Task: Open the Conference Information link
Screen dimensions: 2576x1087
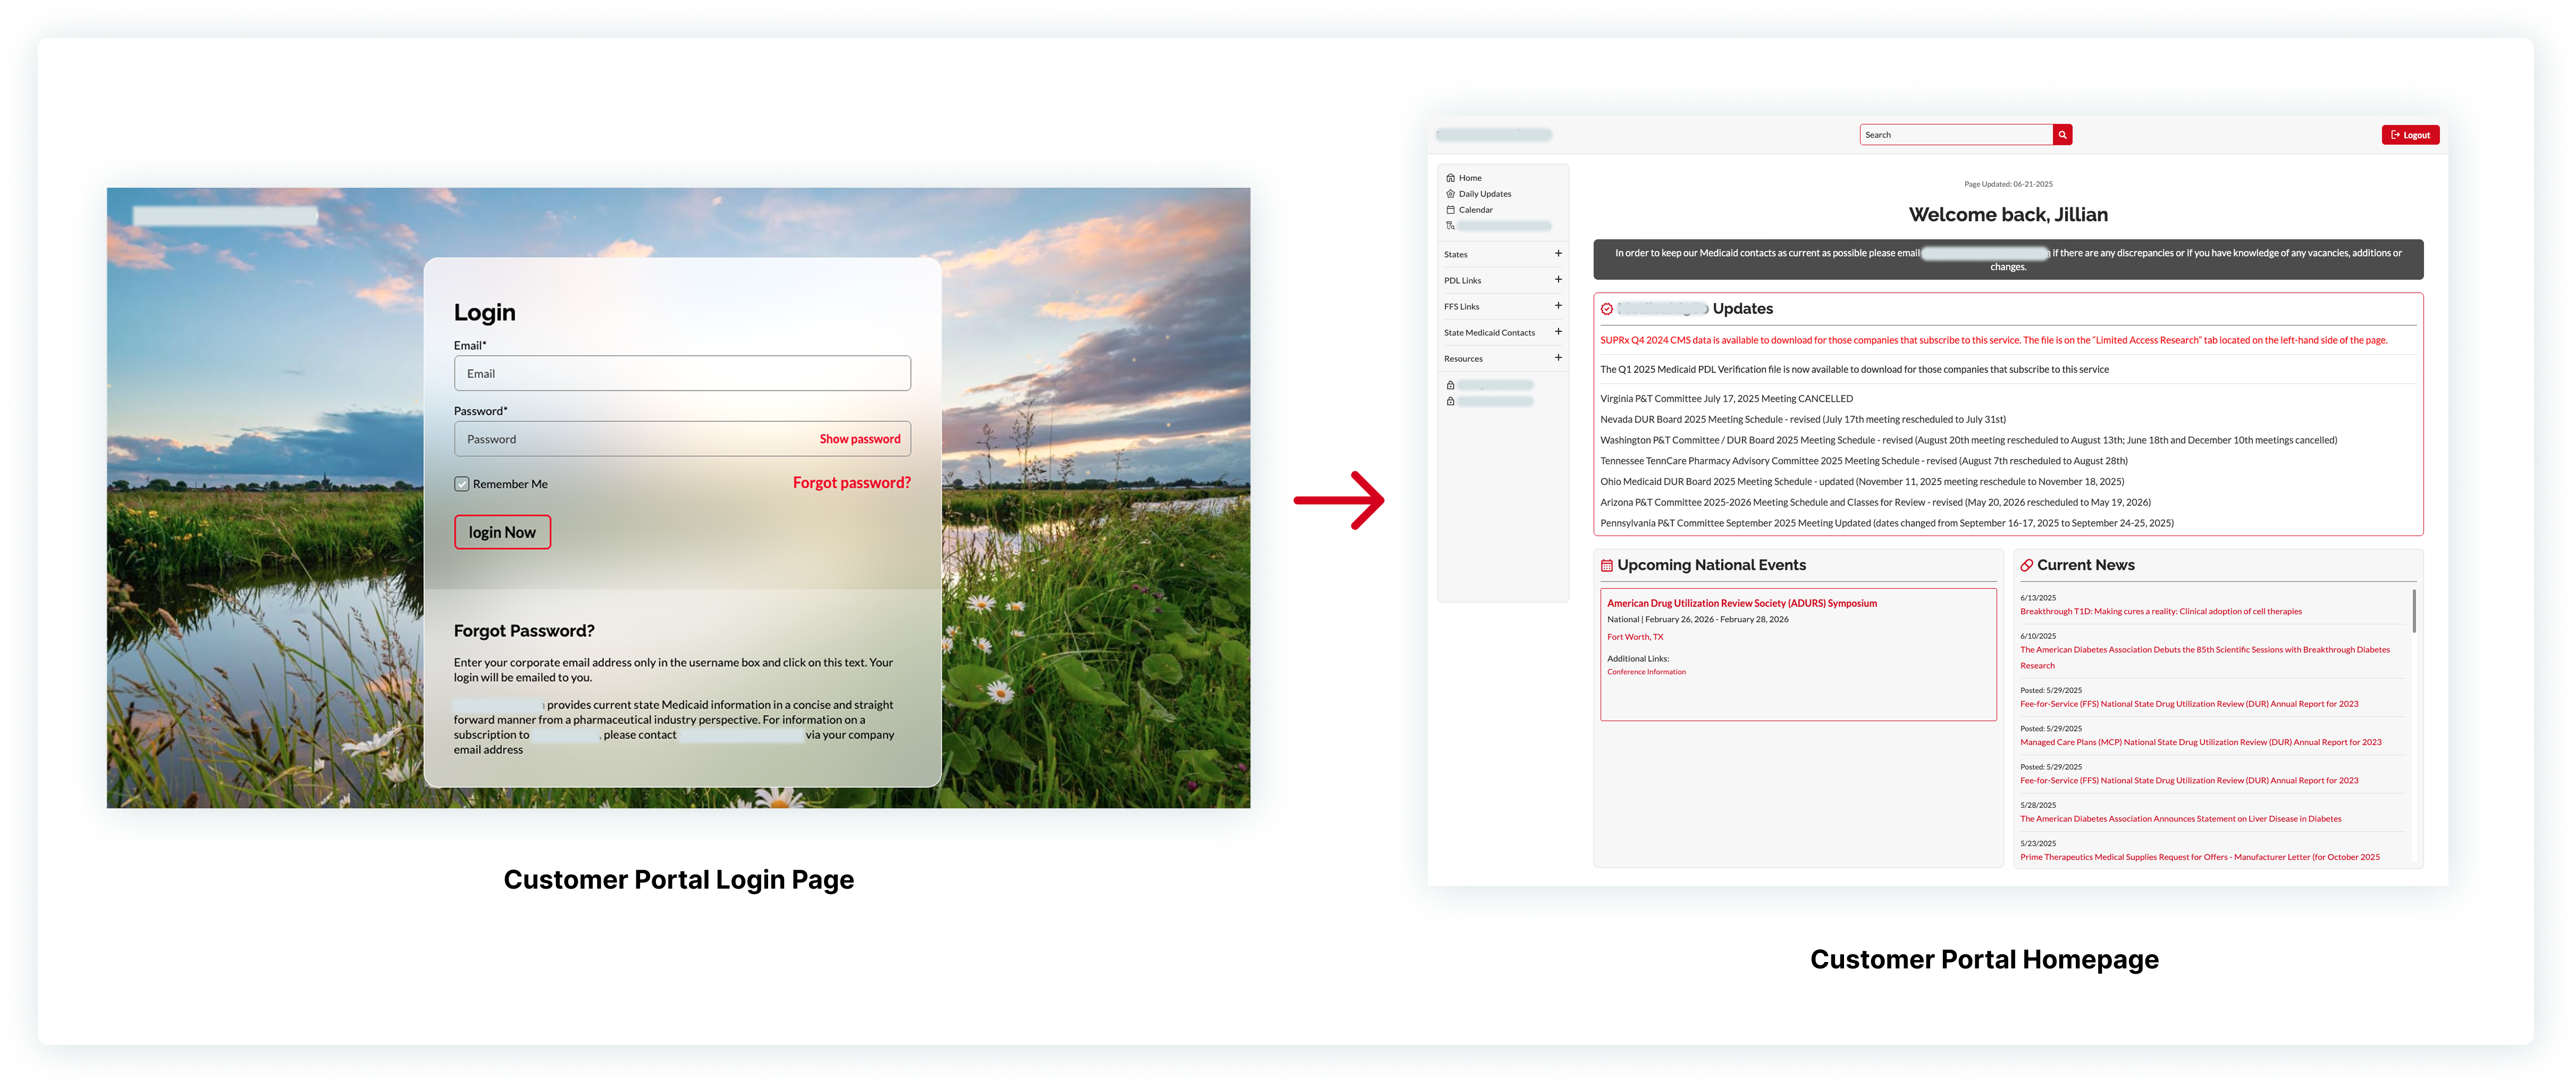Action: click(x=1646, y=672)
